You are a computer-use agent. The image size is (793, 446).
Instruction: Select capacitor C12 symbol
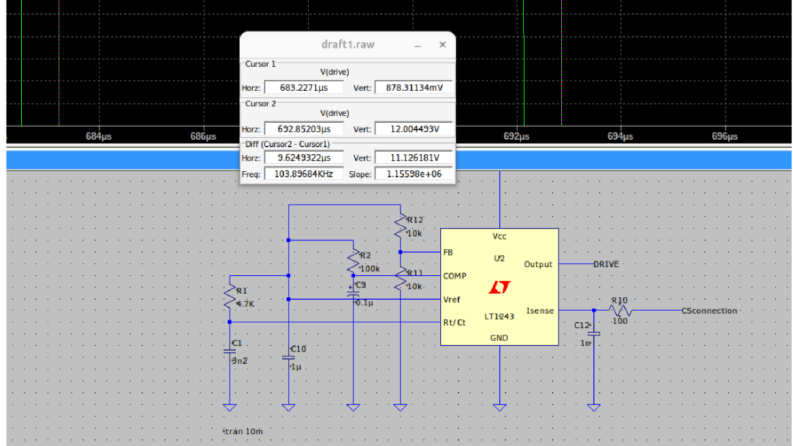(x=594, y=334)
